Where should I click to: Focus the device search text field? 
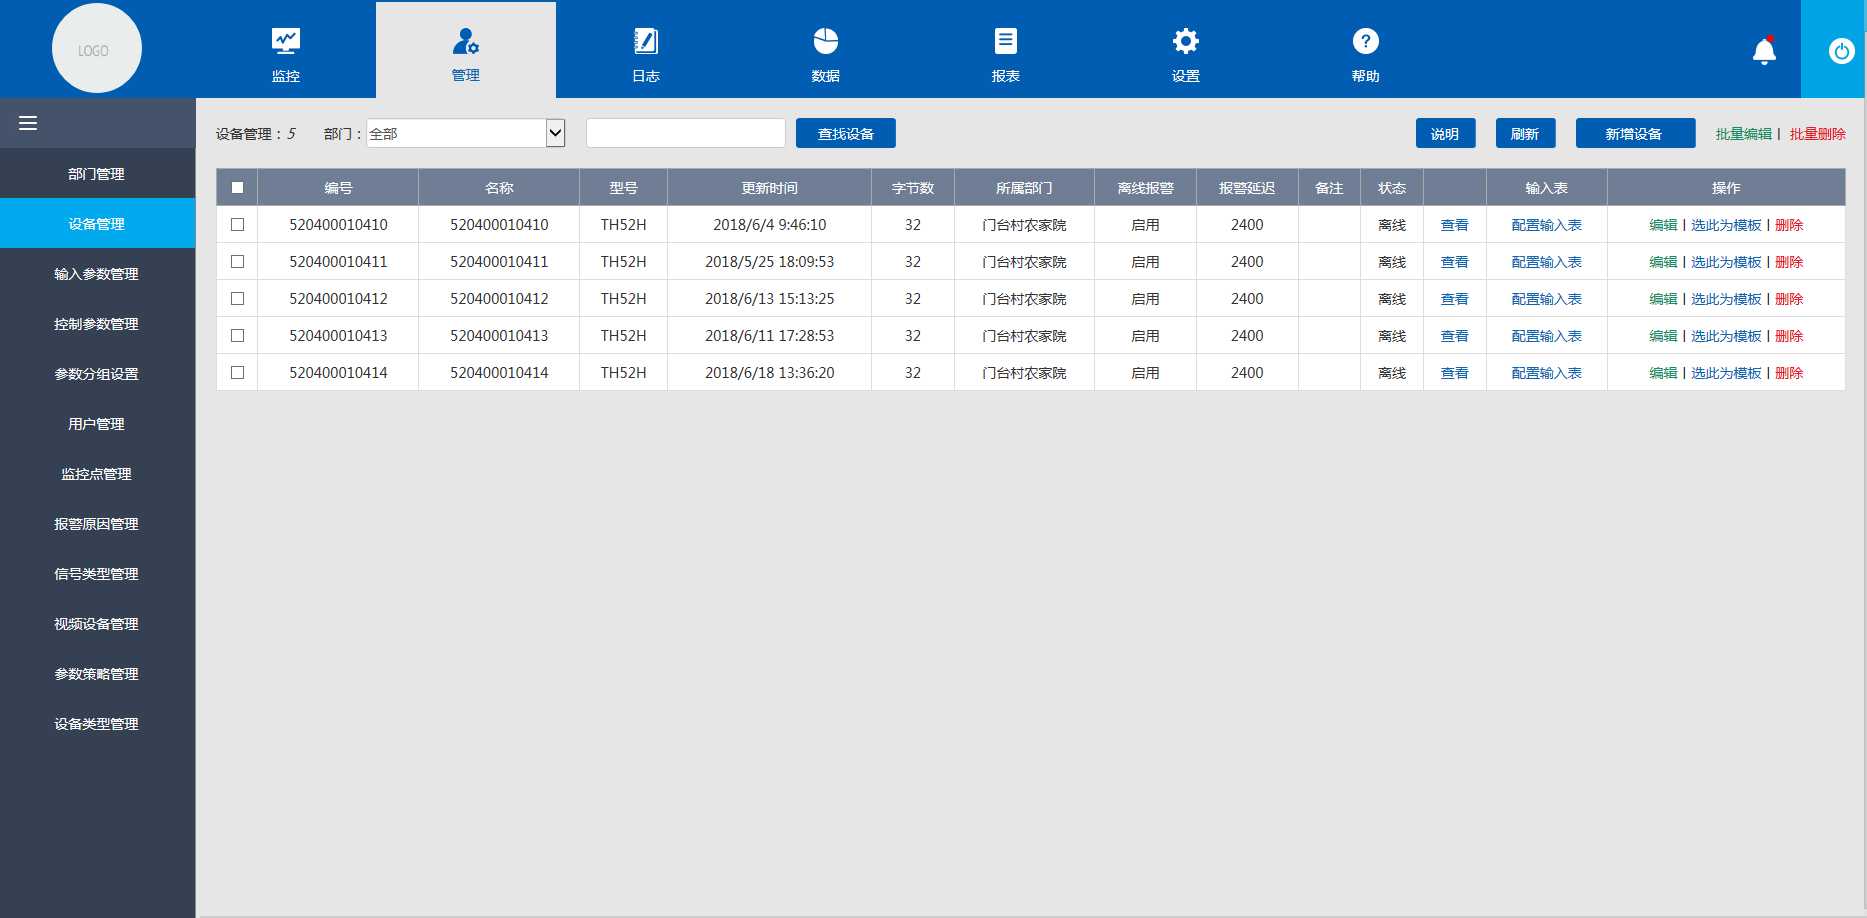pyautogui.click(x=686, y=133)
